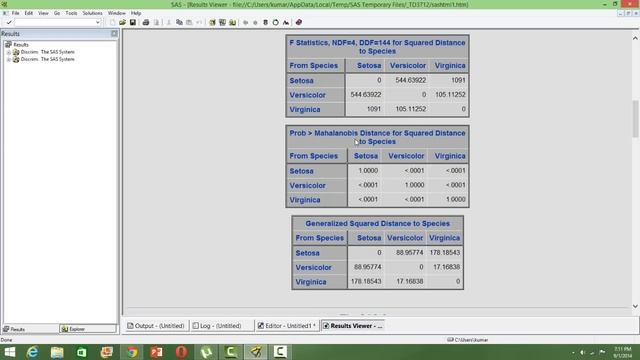Image resolution: width=640 pixels, height=360 pixels.
Task: Click the 'Prob > Mahalanobis Distance' table title
Action: (377, 137)
